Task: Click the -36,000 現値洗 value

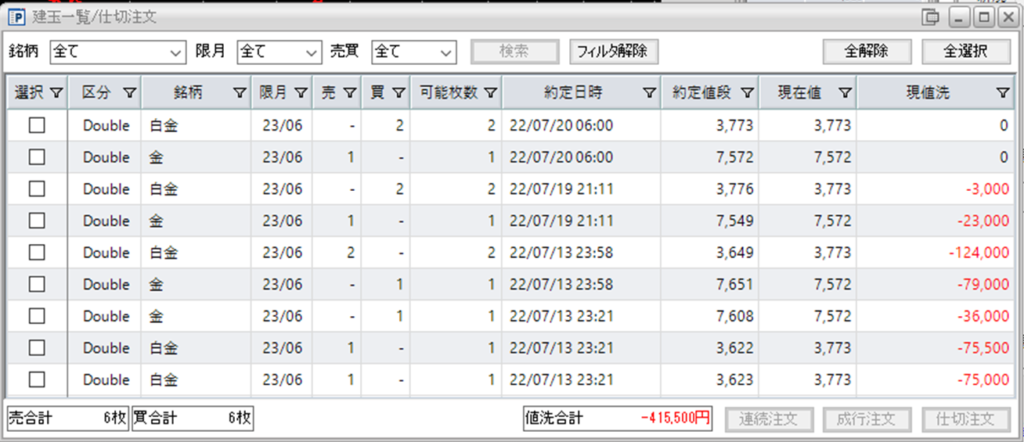Action: [985, 316]
